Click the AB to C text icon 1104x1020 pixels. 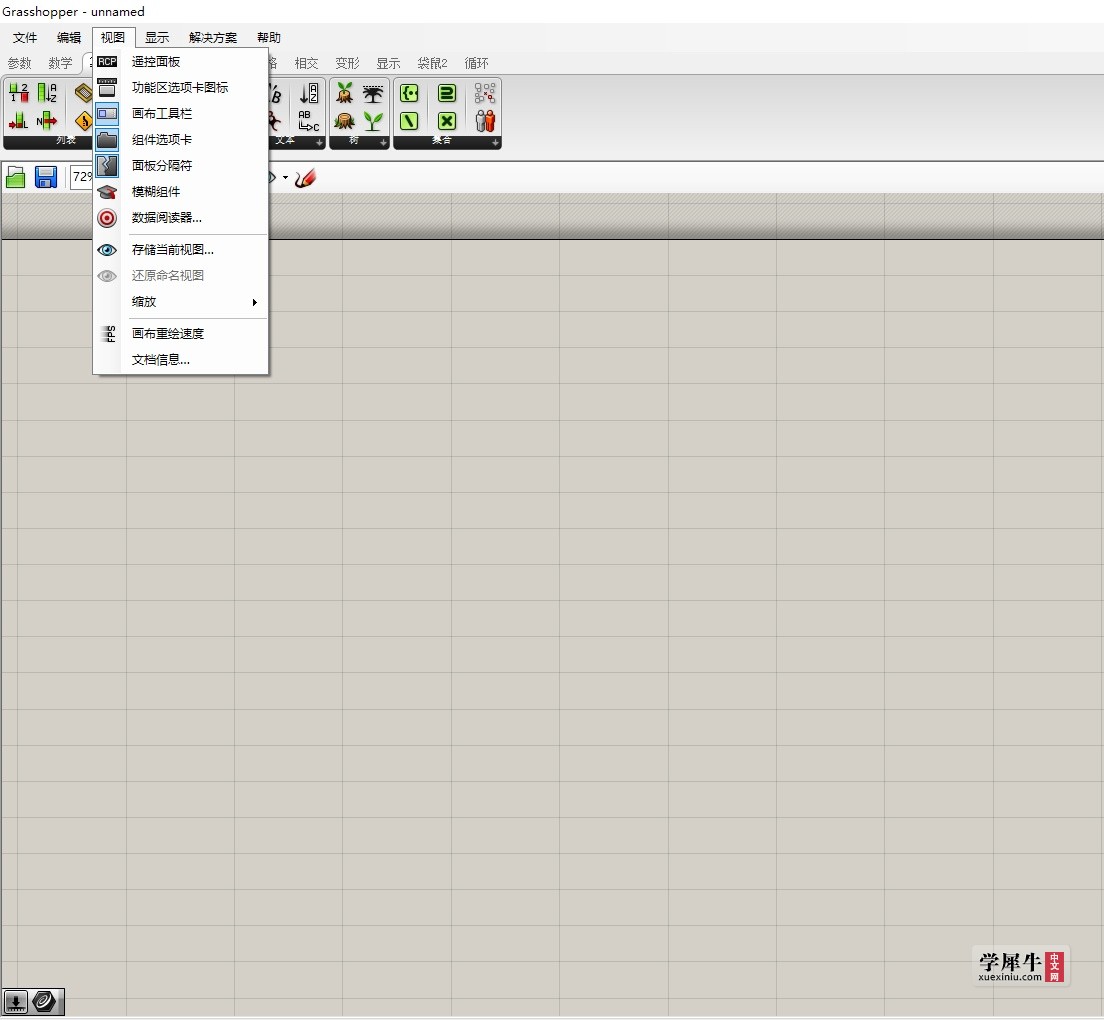tap(309, 121)
